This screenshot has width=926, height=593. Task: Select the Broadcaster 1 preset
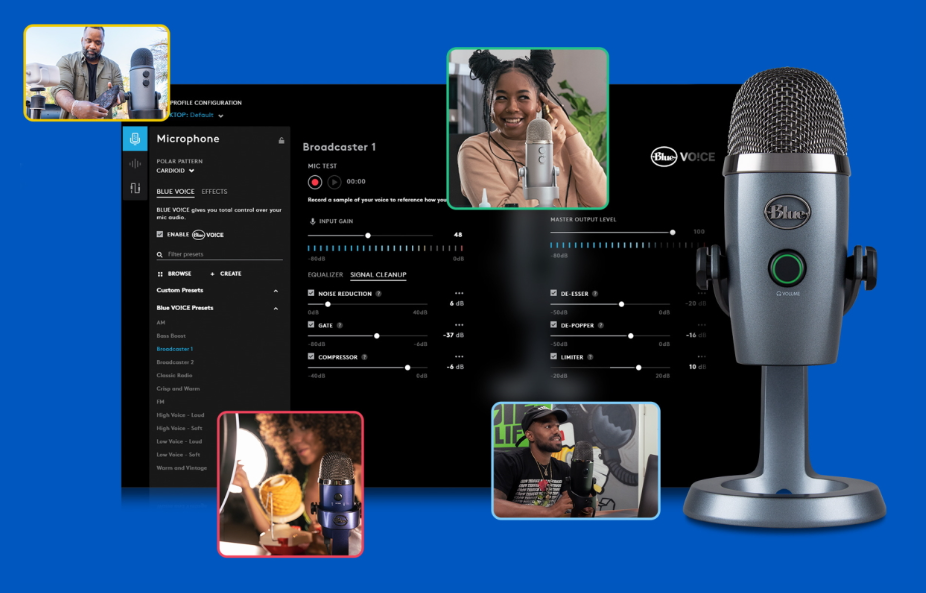point(175,349)
